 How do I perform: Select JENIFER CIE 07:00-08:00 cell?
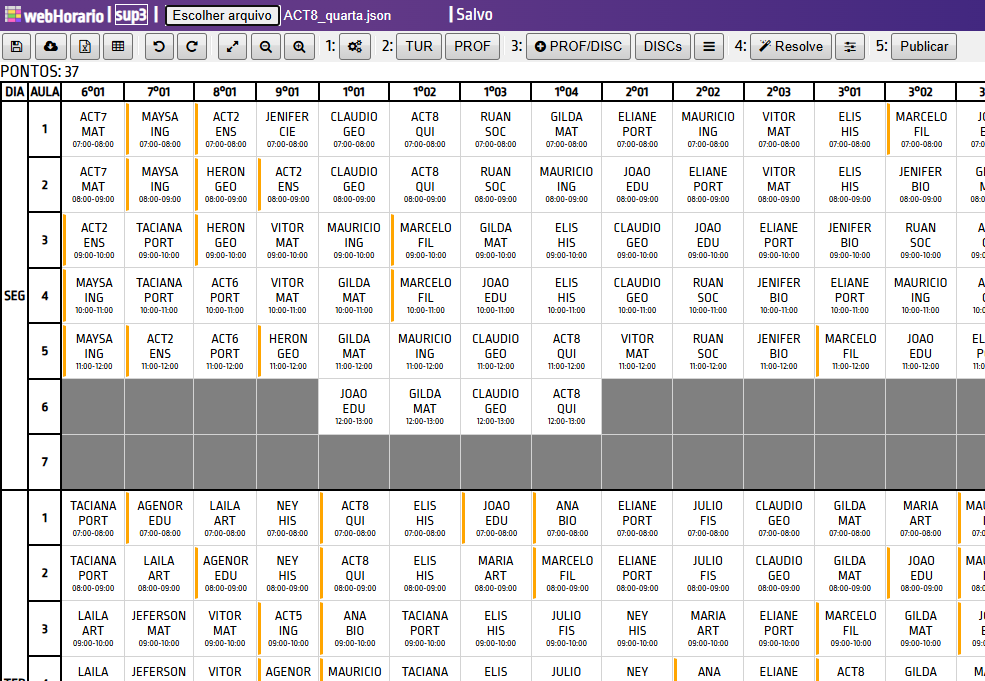click(288, 129)
